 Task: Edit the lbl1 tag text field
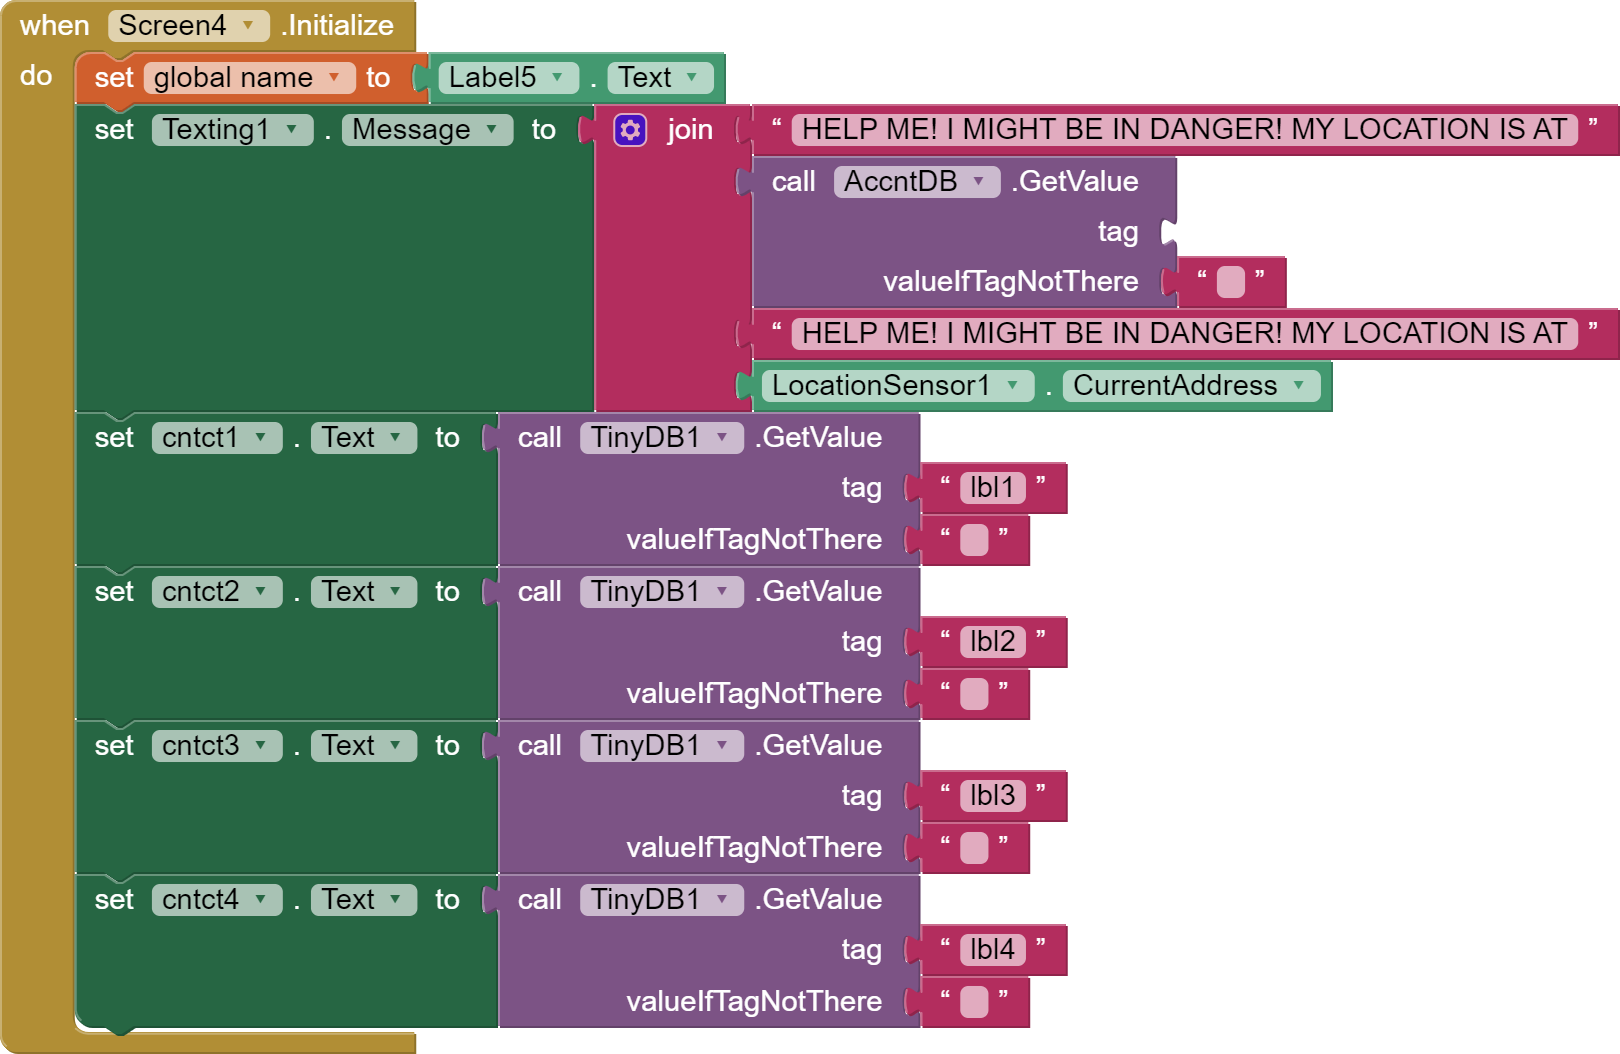tap(992, 488)
